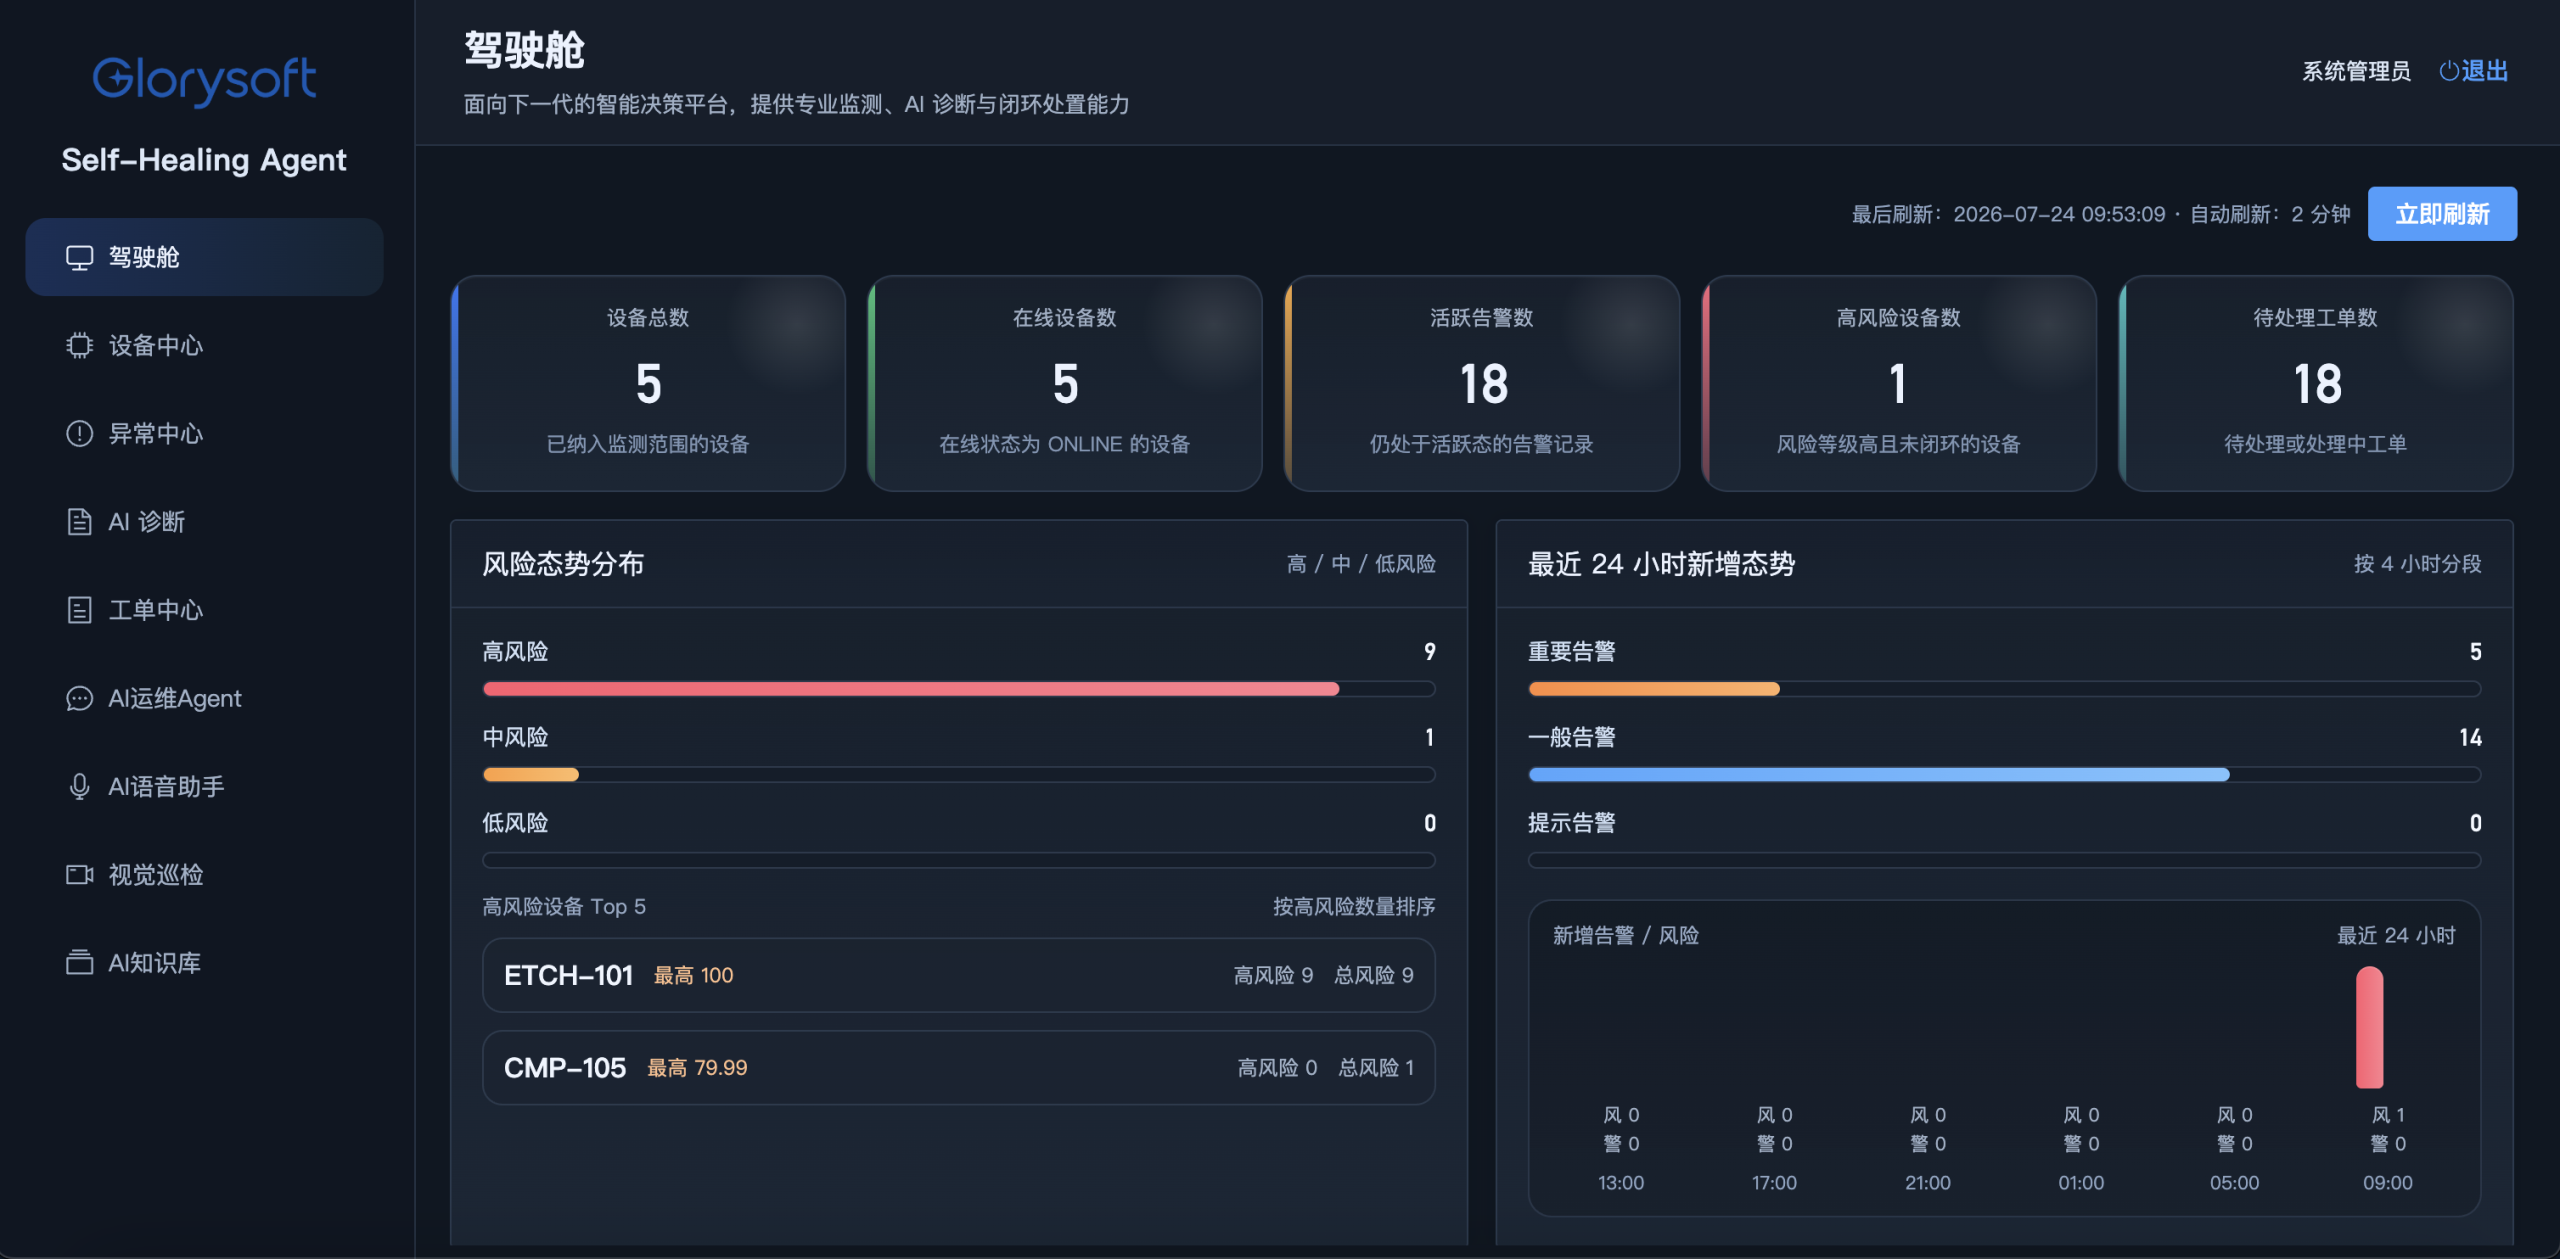The height and width of the screenshot is (1259, 2560).
Task: Click the 设备总数 stat card
Action: pos(648,383)
